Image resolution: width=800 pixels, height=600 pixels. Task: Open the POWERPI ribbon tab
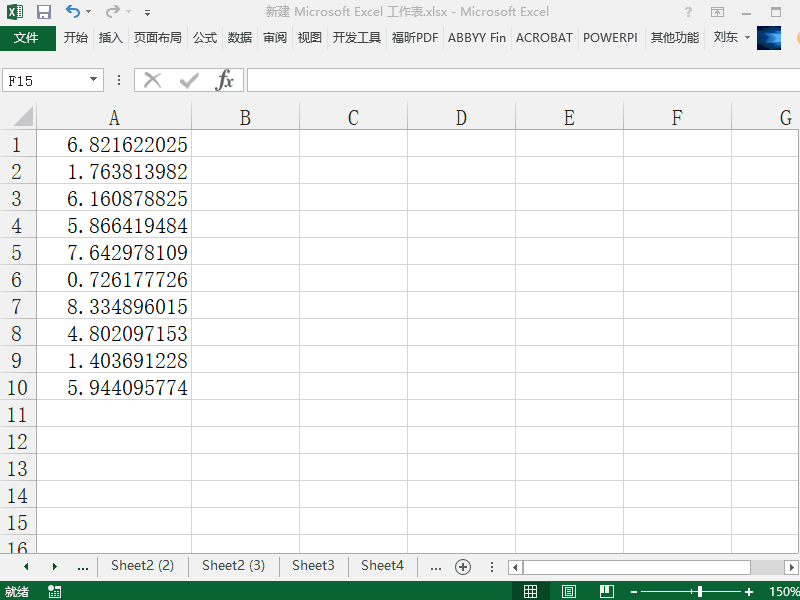click(x=610, y=38)
